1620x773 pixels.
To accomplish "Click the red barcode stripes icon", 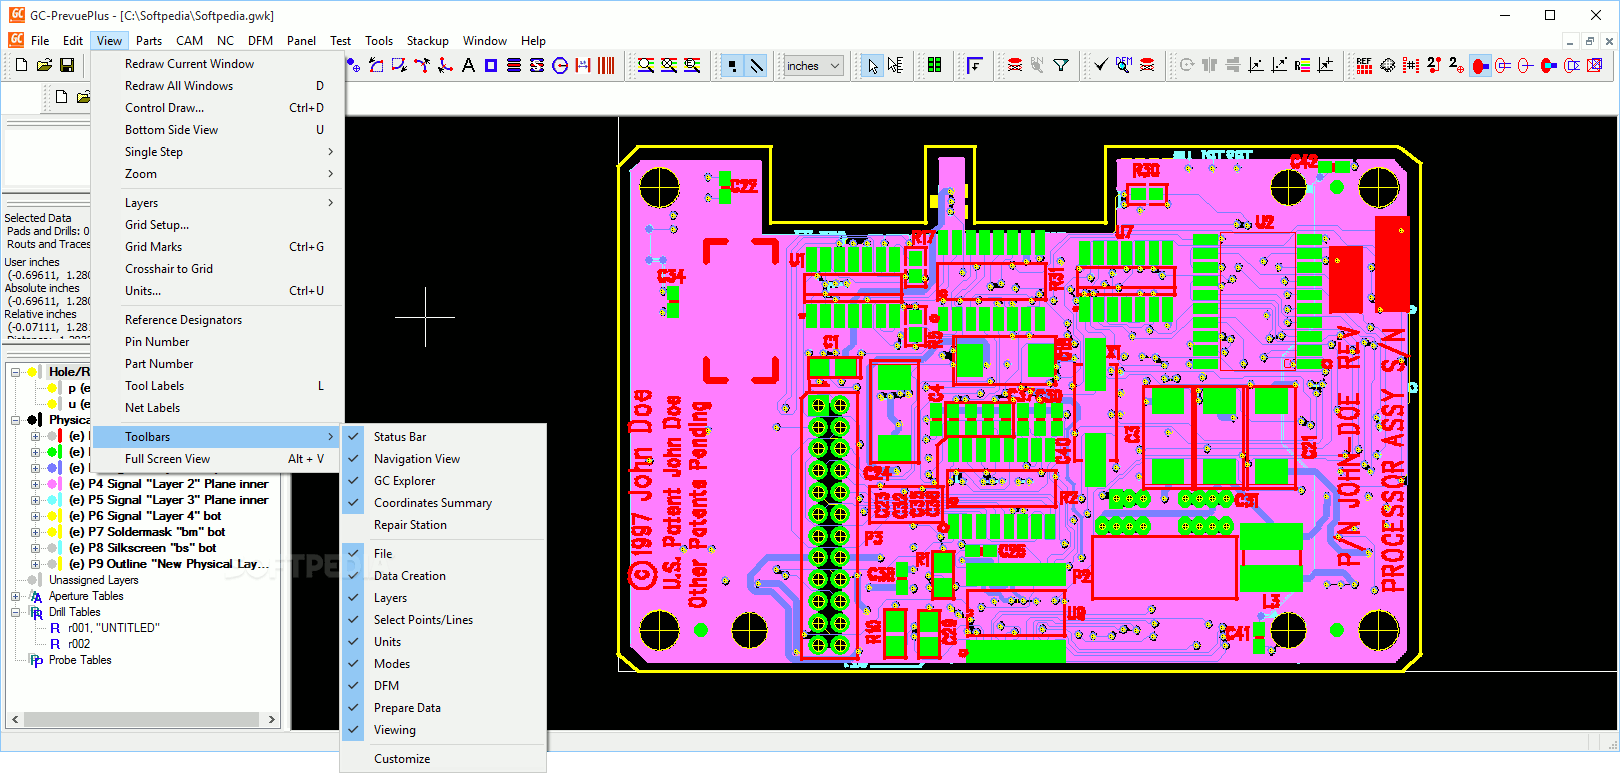I will coord(606,66).
